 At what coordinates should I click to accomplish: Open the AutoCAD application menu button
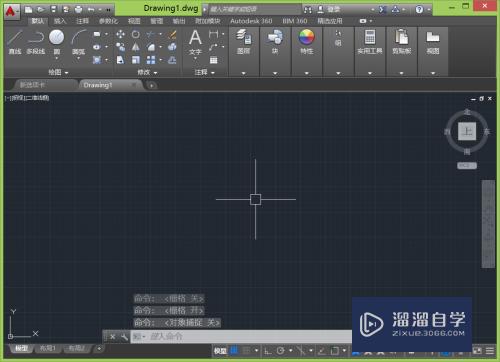coord(11,11)
